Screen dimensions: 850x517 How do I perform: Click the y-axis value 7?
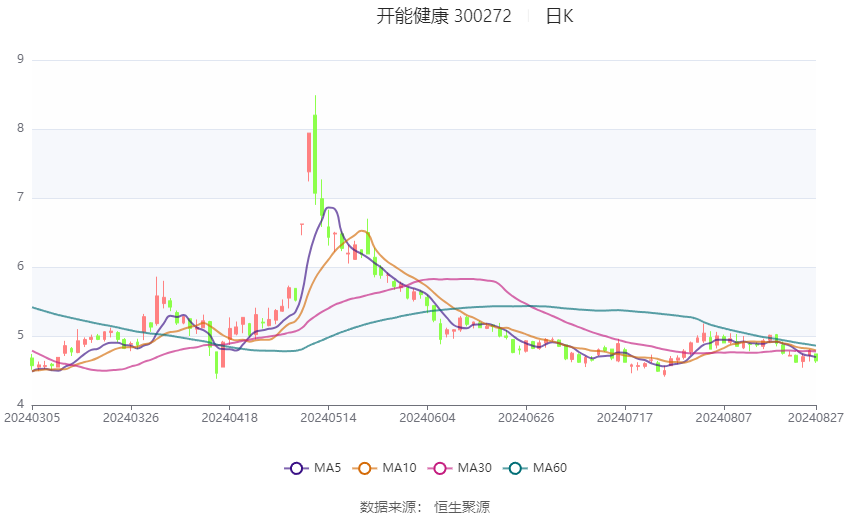click(21, 197)
